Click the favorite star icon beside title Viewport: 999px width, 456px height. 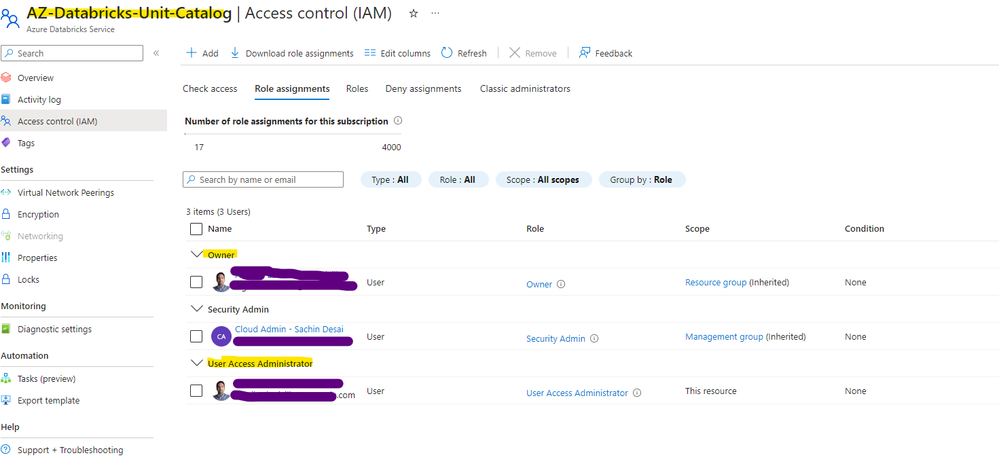[414, 13]
